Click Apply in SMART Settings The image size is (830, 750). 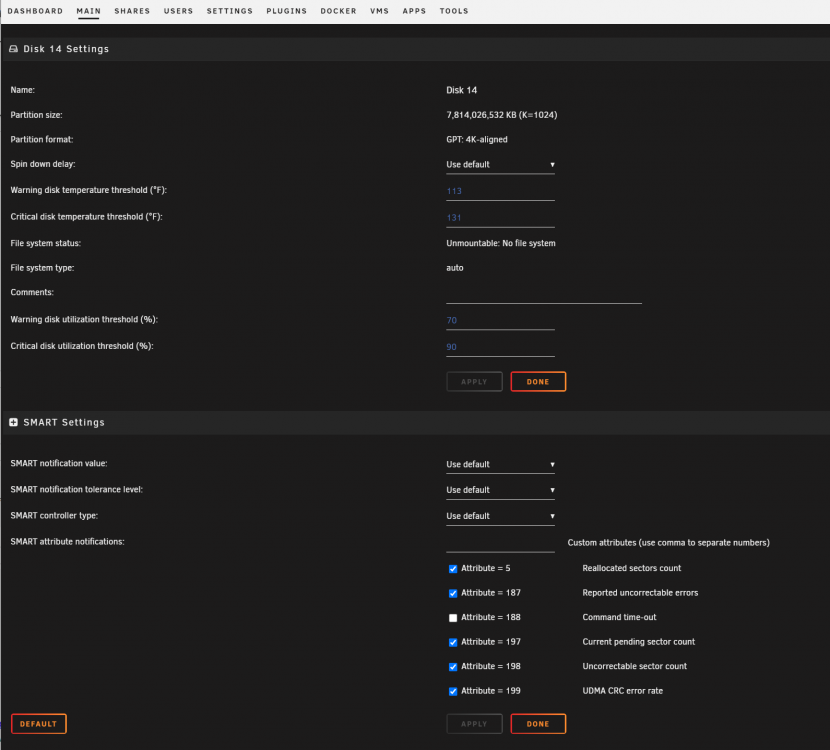[474, 724]
